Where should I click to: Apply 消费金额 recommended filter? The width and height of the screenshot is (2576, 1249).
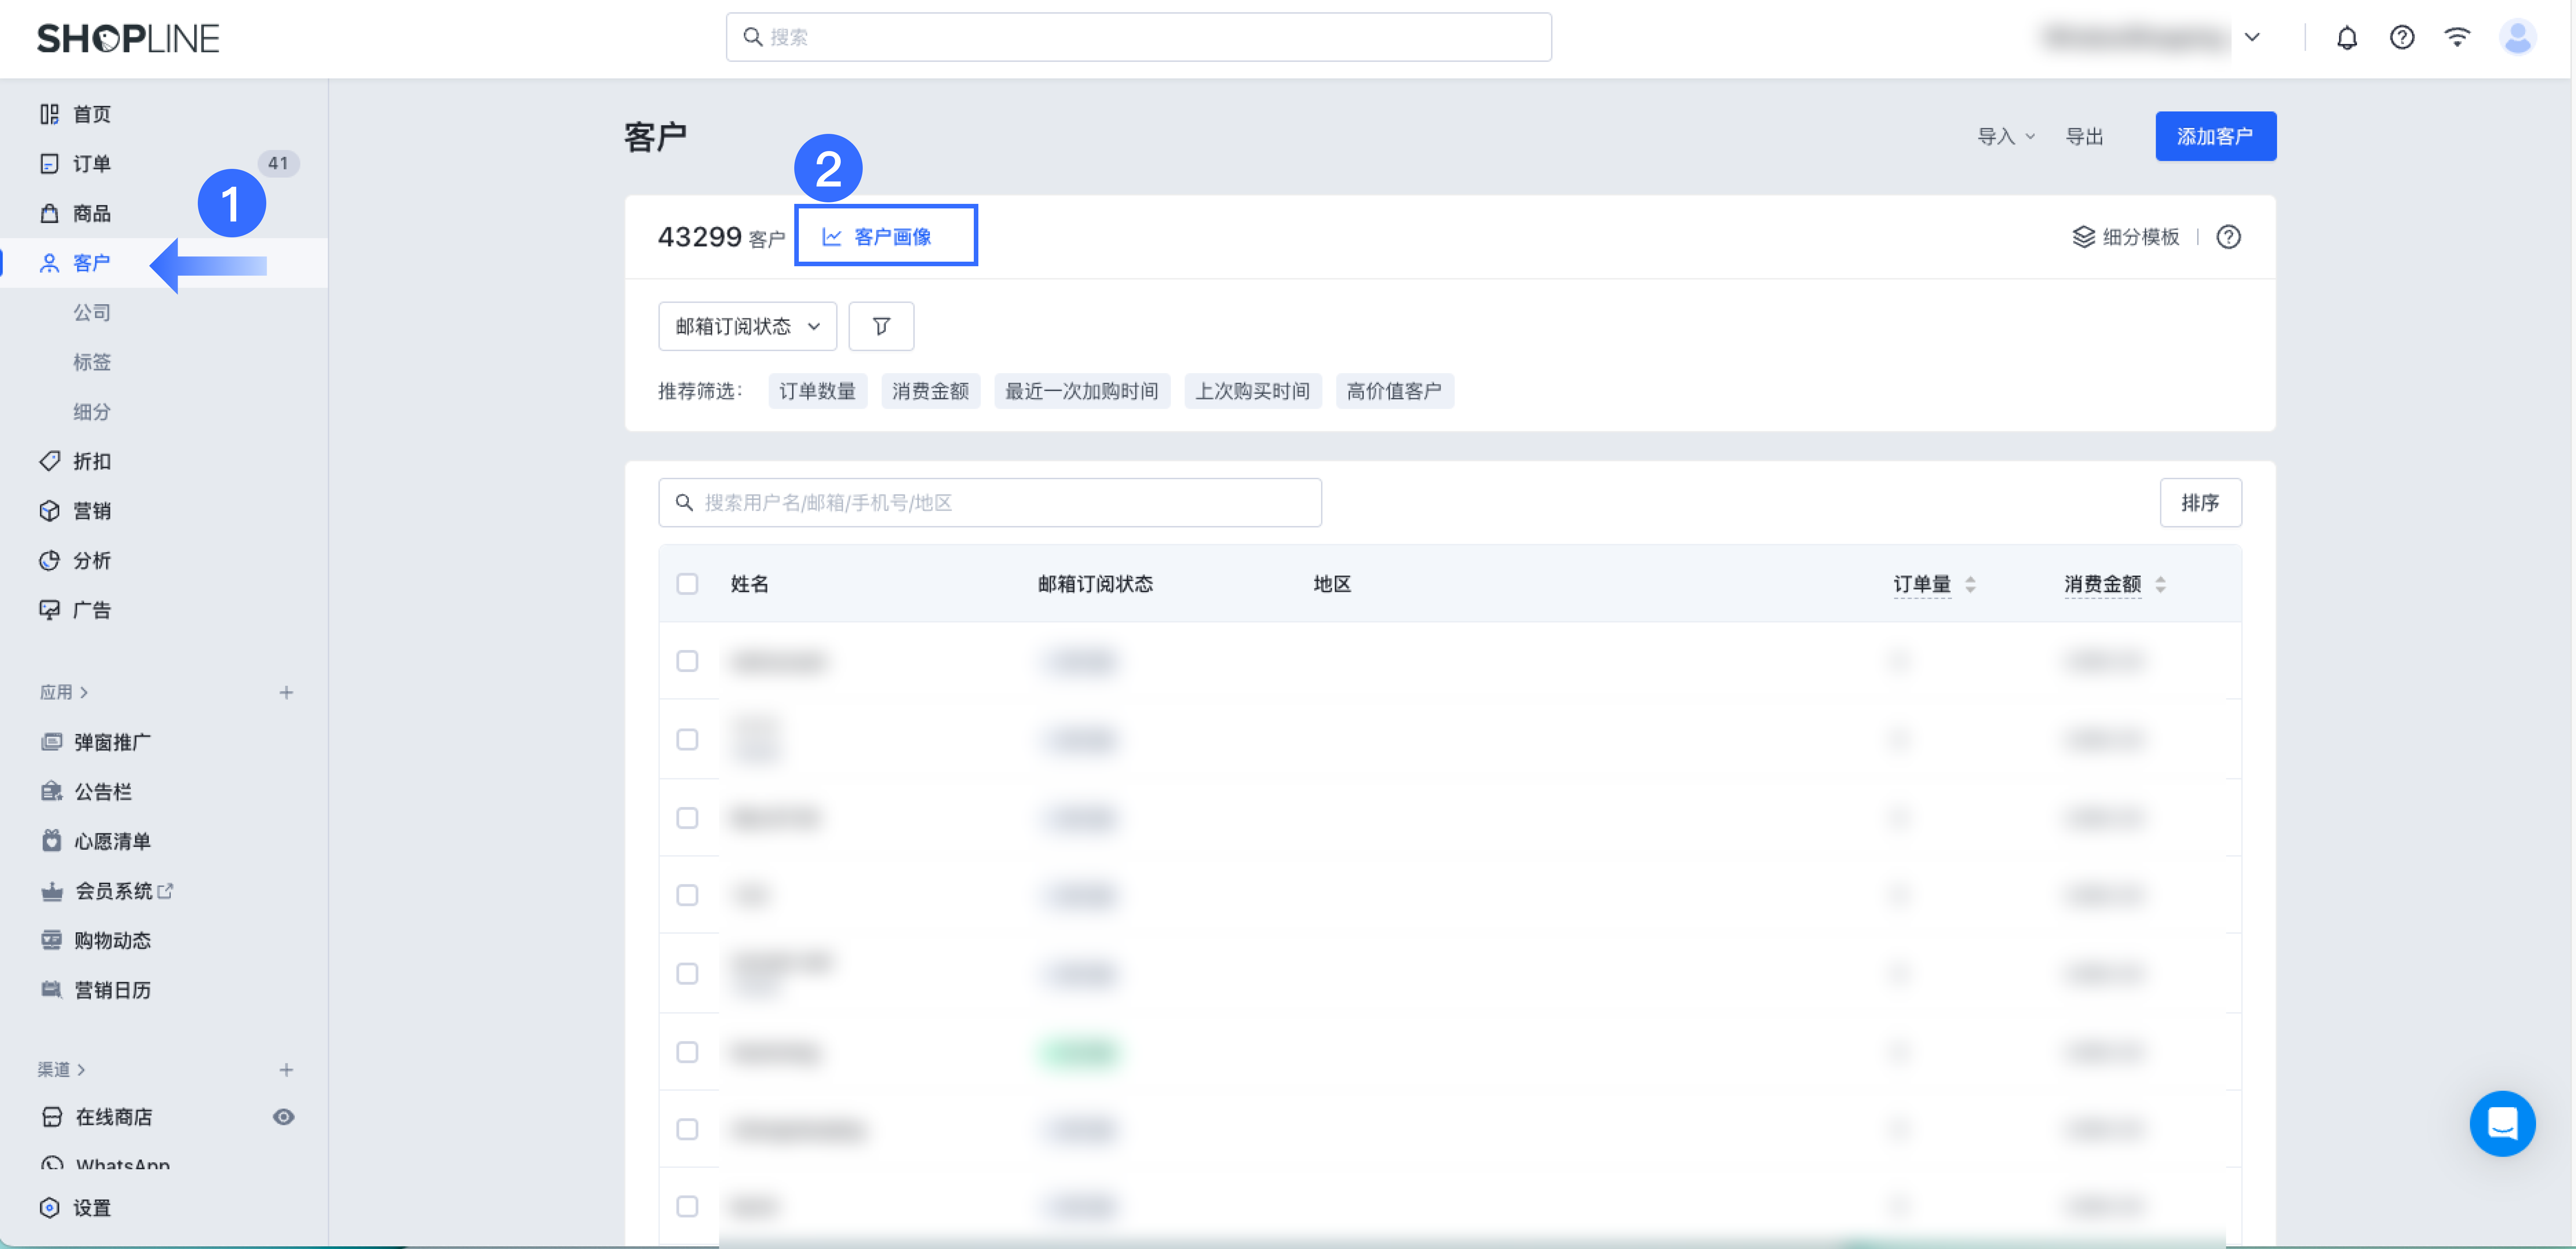(x=930, y=391)
